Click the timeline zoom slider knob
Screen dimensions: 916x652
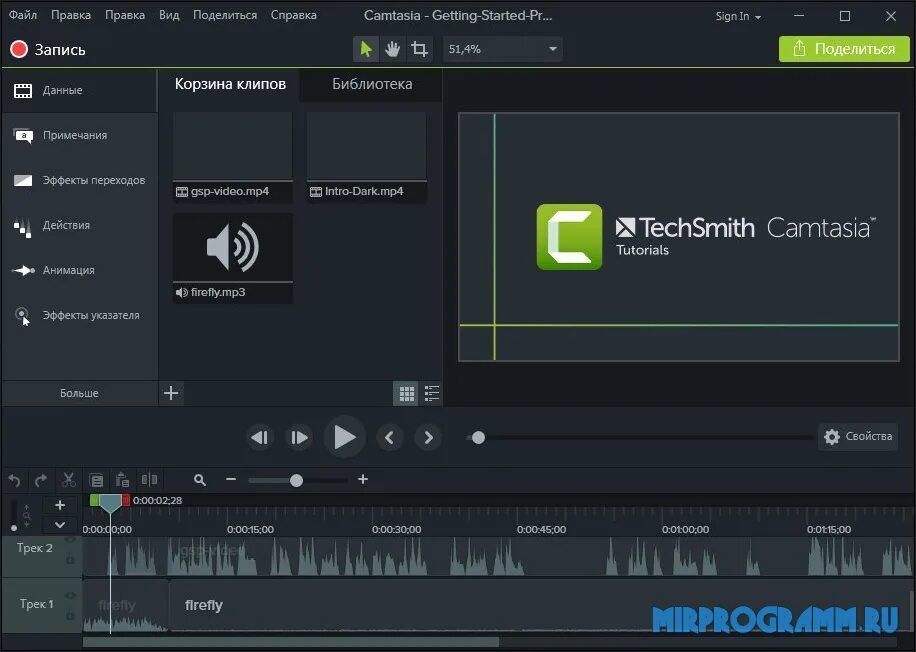point(296,480)
